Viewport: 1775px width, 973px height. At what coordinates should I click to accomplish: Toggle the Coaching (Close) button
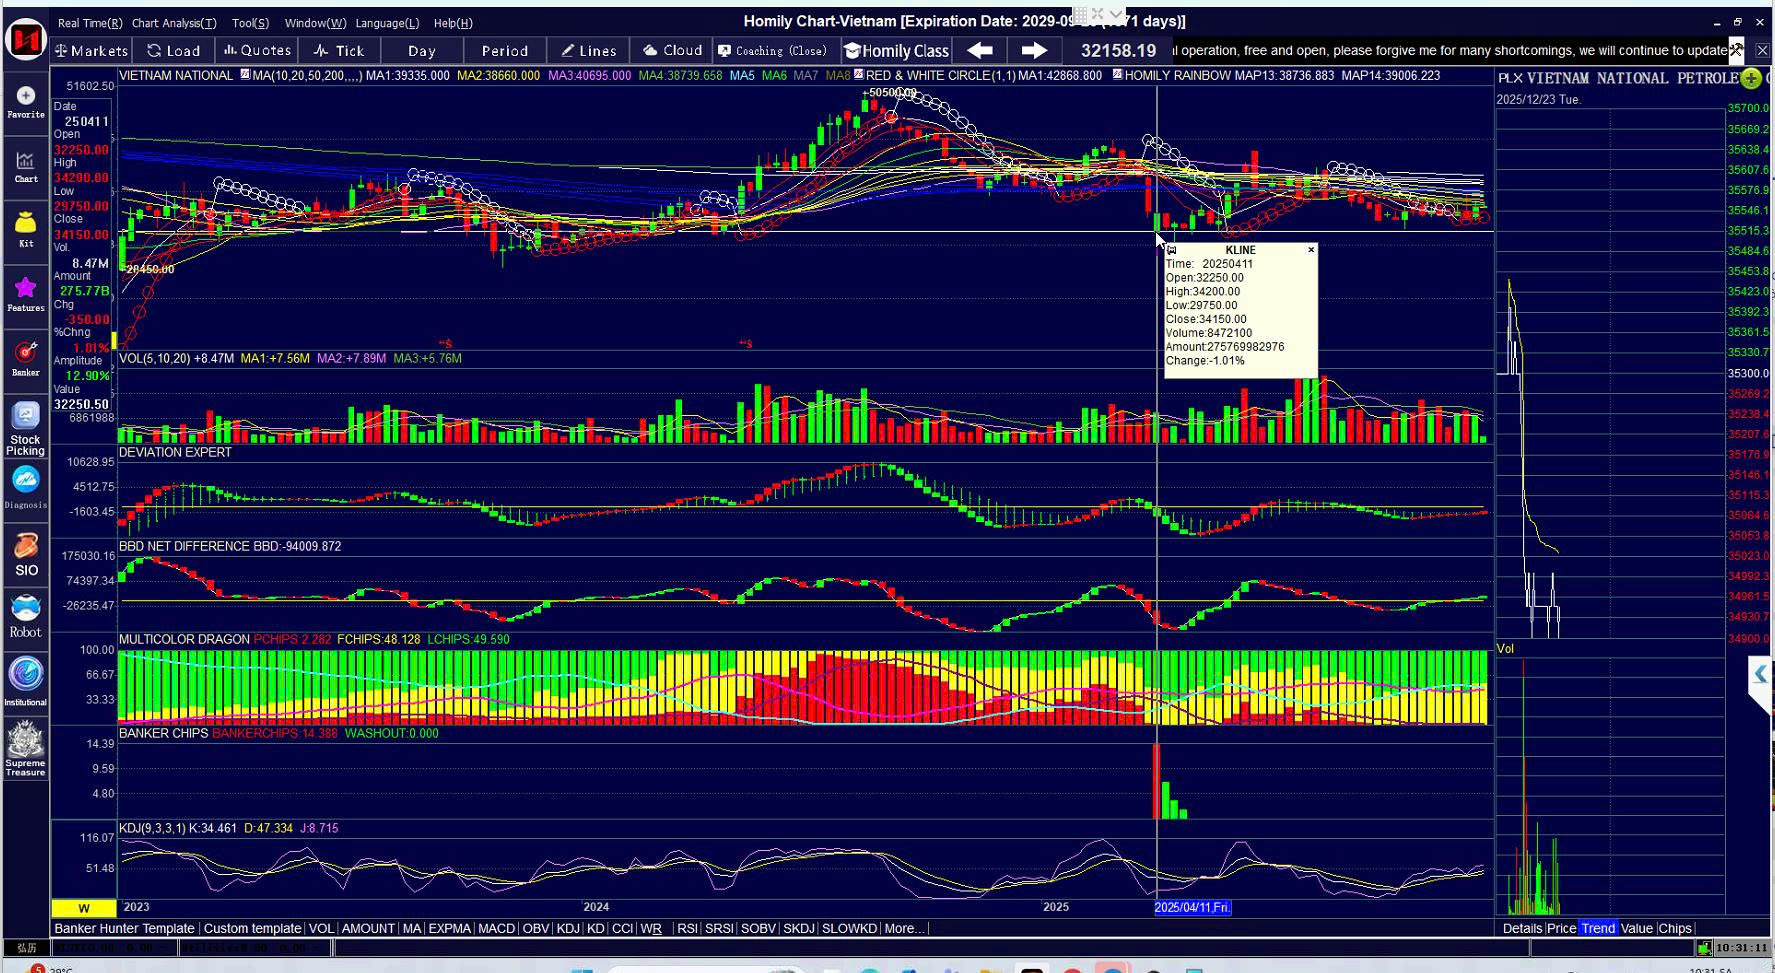[x=773, y=50]
